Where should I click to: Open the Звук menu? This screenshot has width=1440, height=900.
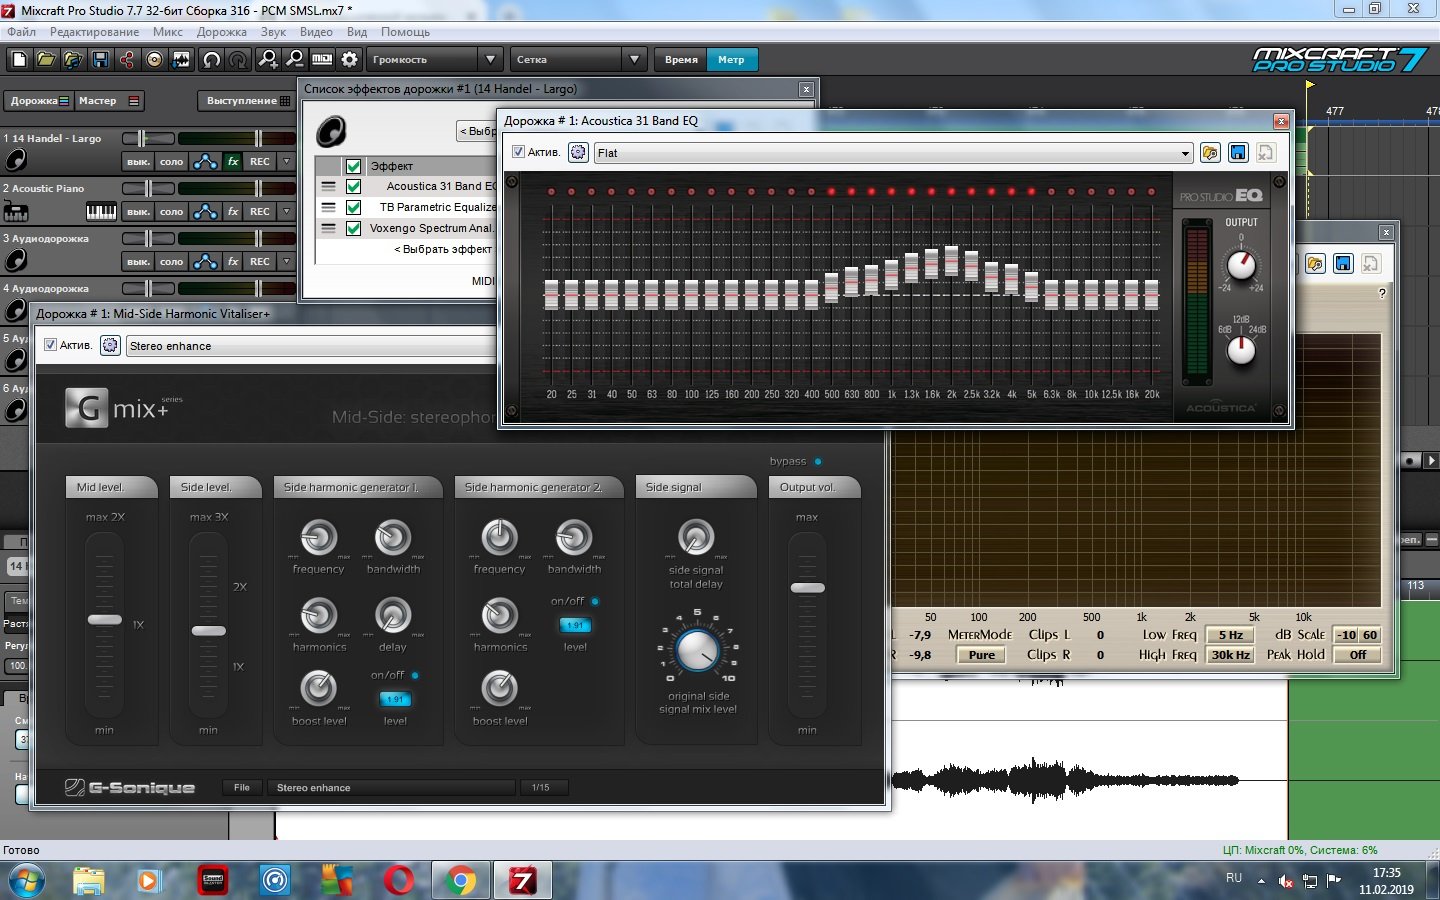pyautogui.click(x=273, y=32)
